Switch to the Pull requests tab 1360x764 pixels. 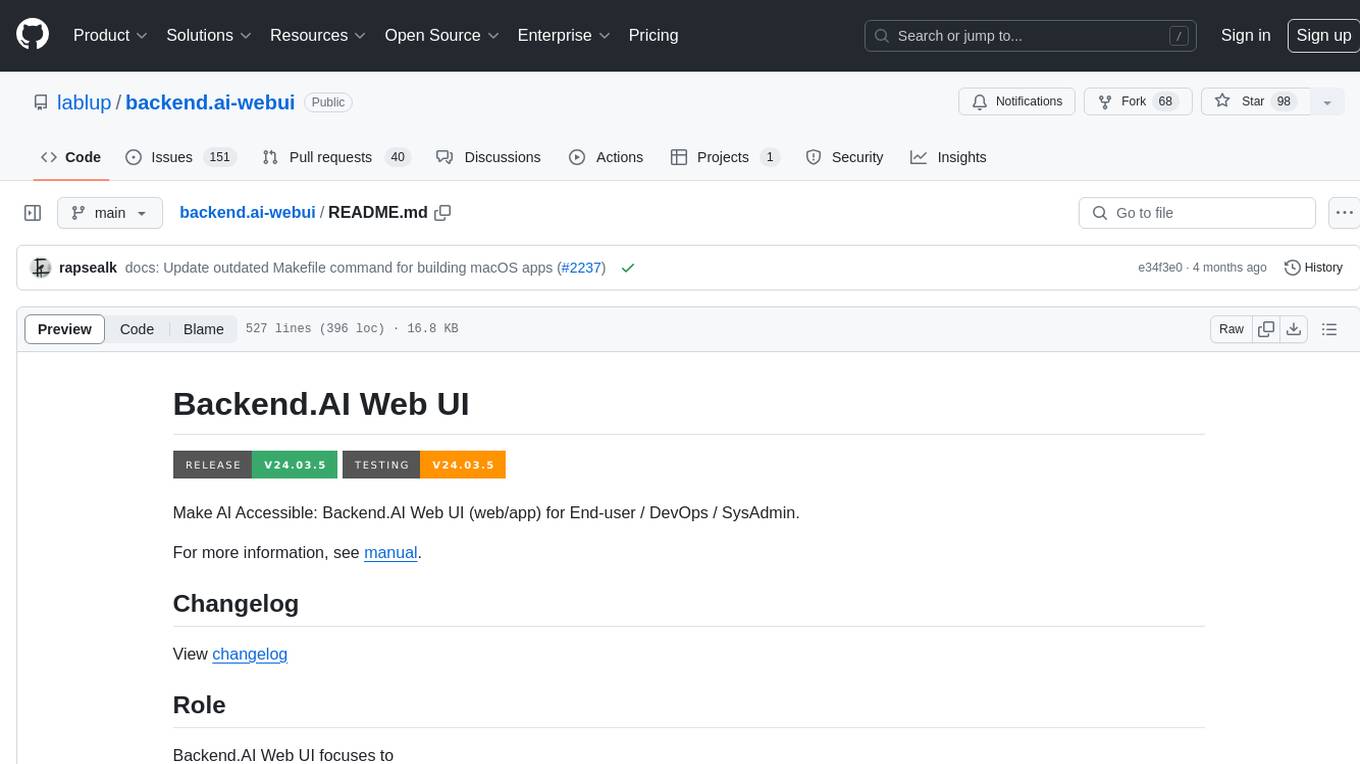[x=335, y=157]
